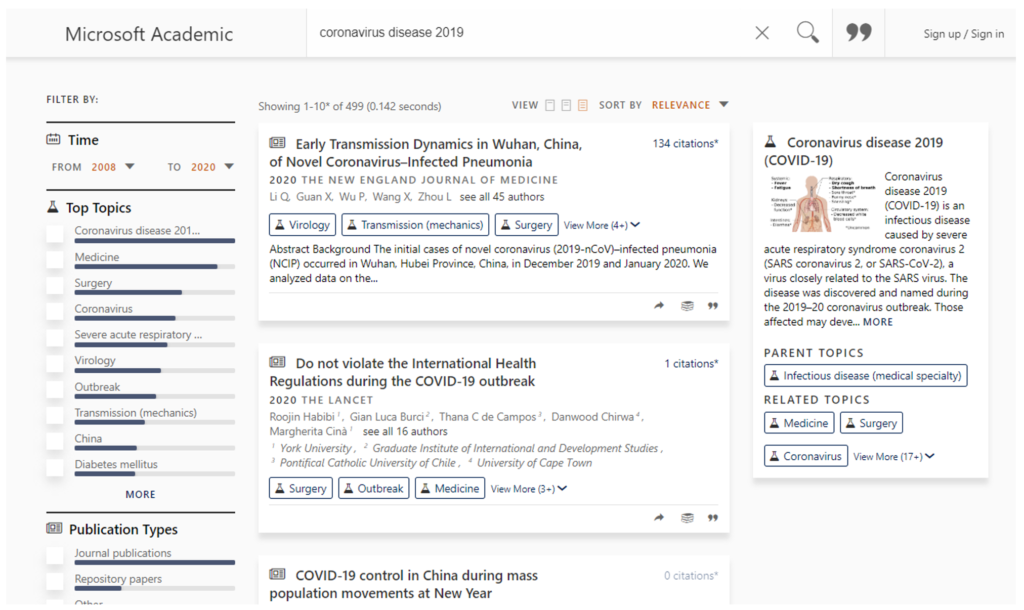1024x610 pixels.
Task: Click Sign up / Sign in
Action: pyautogui.click(x=963, y=32)
